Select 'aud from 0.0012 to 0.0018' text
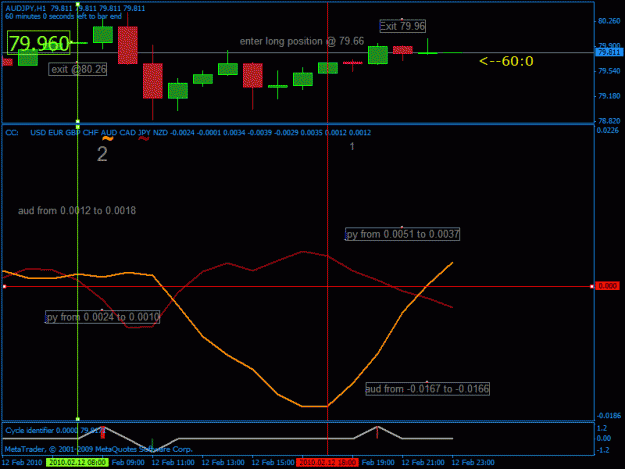The width and height of the screenshot is (625, 469). tap(77, 210)
